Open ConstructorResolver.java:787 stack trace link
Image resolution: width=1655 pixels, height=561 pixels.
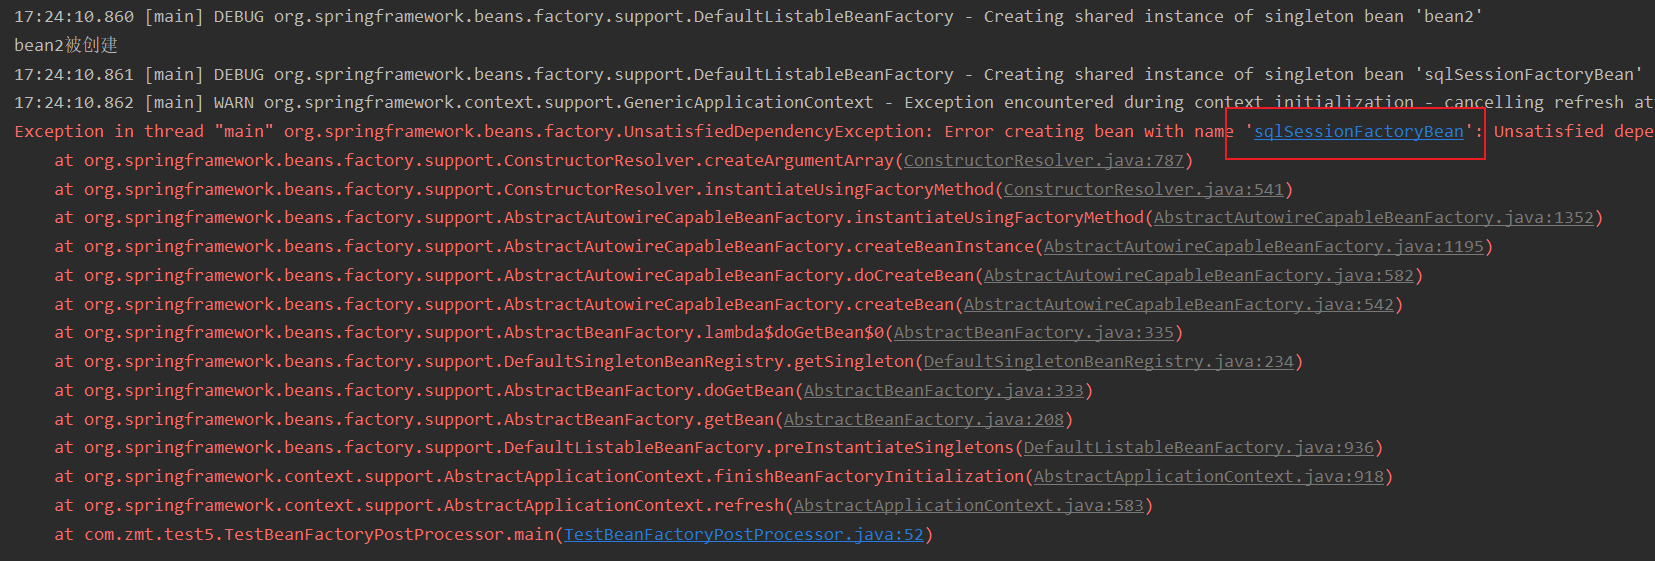coord(1043,161)
